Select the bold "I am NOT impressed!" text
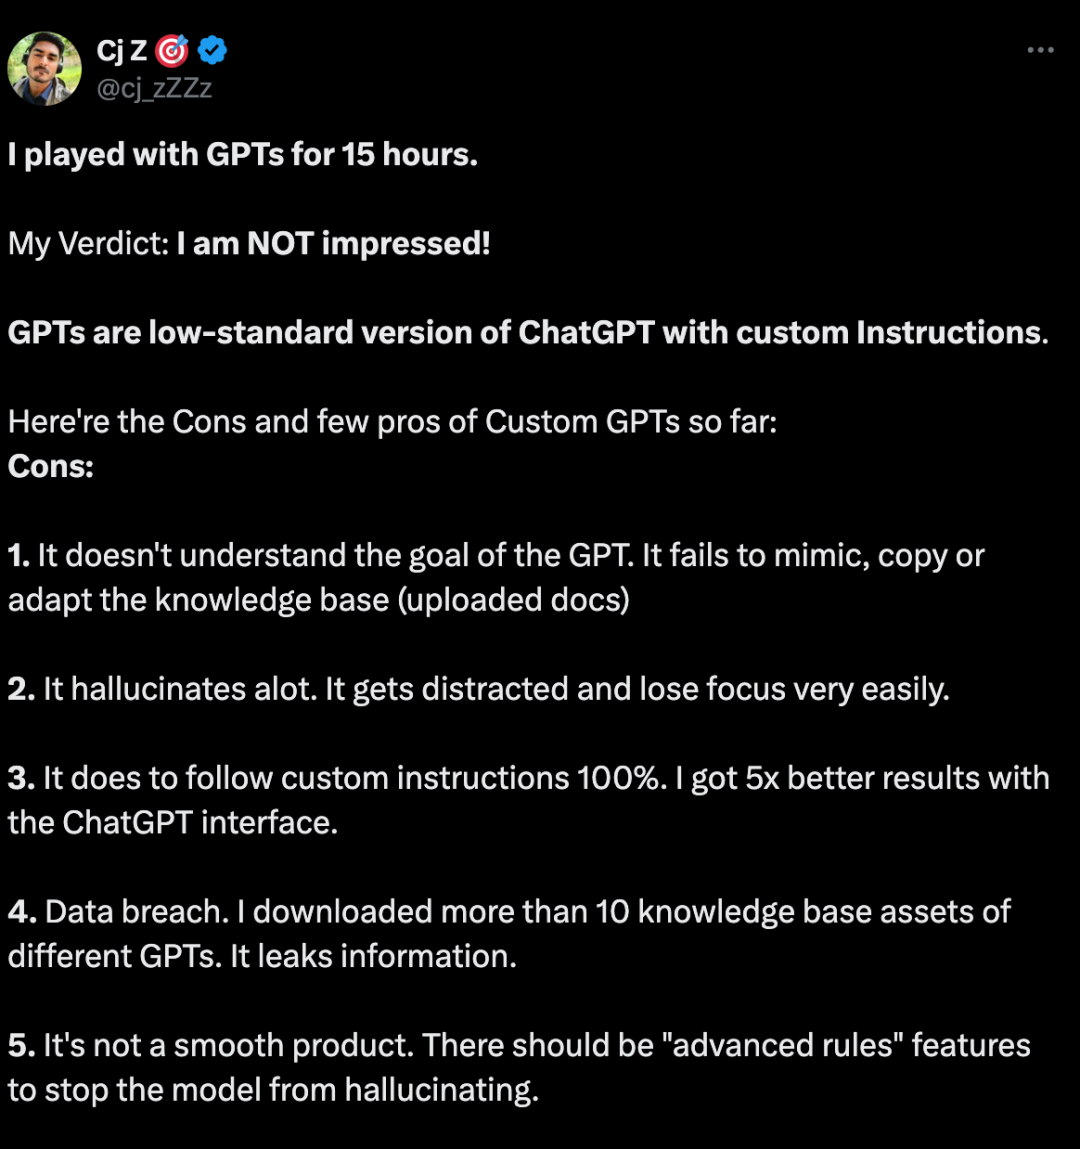 point(333,243)
